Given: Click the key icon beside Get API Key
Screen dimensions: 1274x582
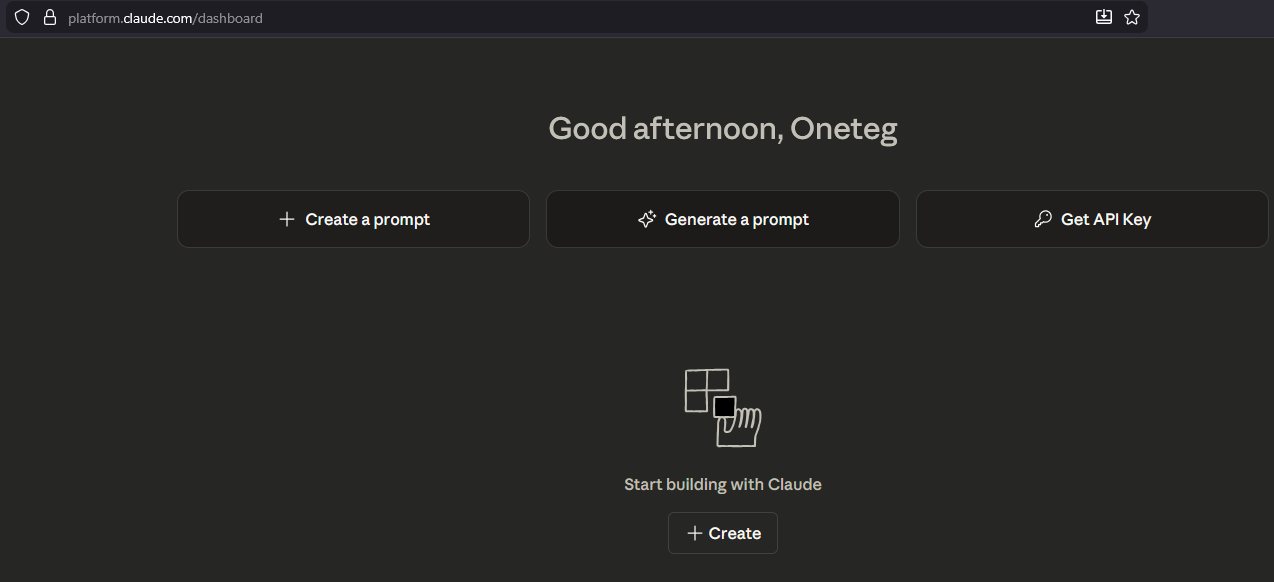Looking at the screenshot, I should pyautogui.click(x=1043, y=219).
